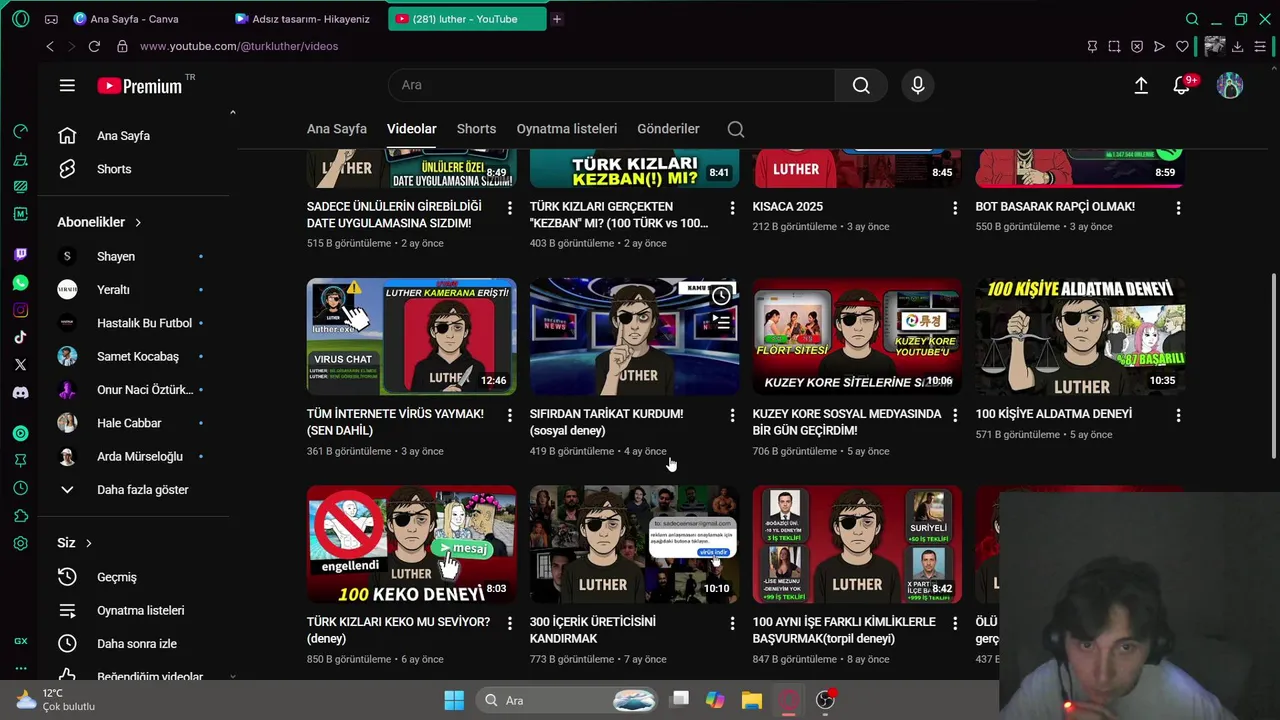Open browser tab search magnifier
The width and height of the screenshot is (1280, 720).
(x=1192, y=19)
